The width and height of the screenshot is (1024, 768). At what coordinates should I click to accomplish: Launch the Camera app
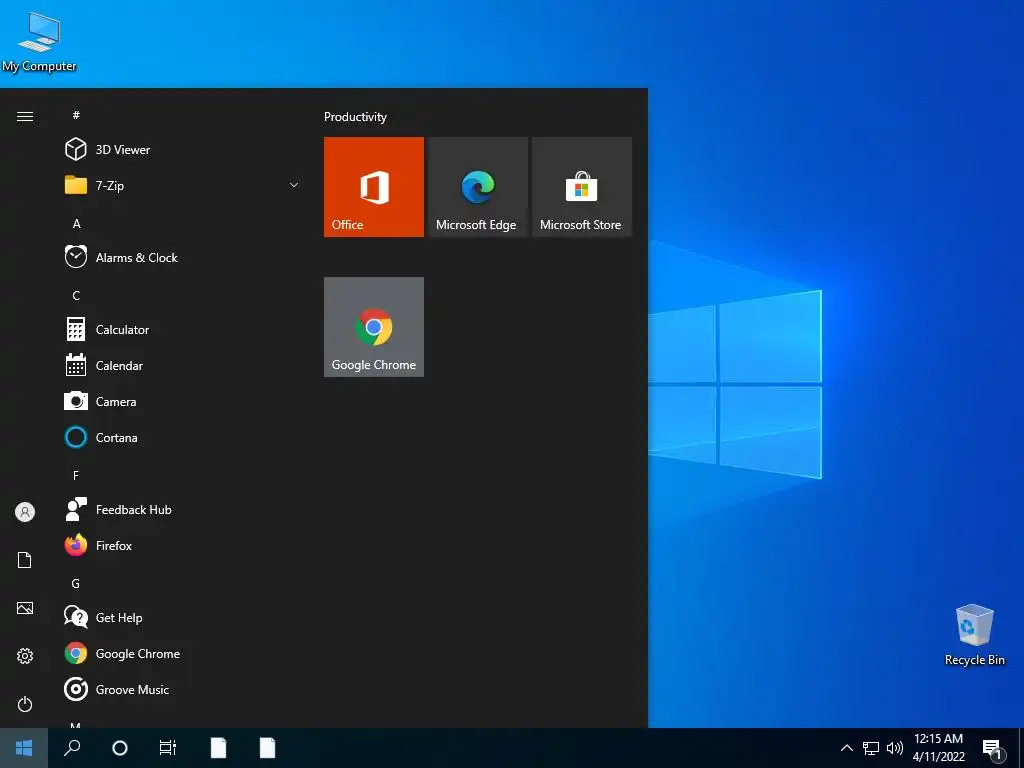(x=183, y=402)
